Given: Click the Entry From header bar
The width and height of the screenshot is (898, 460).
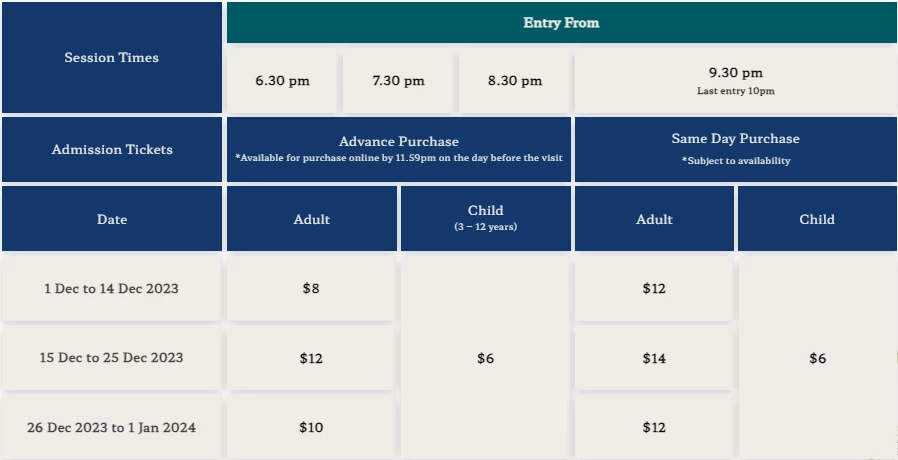Looking at the screenshot, I should coord(561,22).
